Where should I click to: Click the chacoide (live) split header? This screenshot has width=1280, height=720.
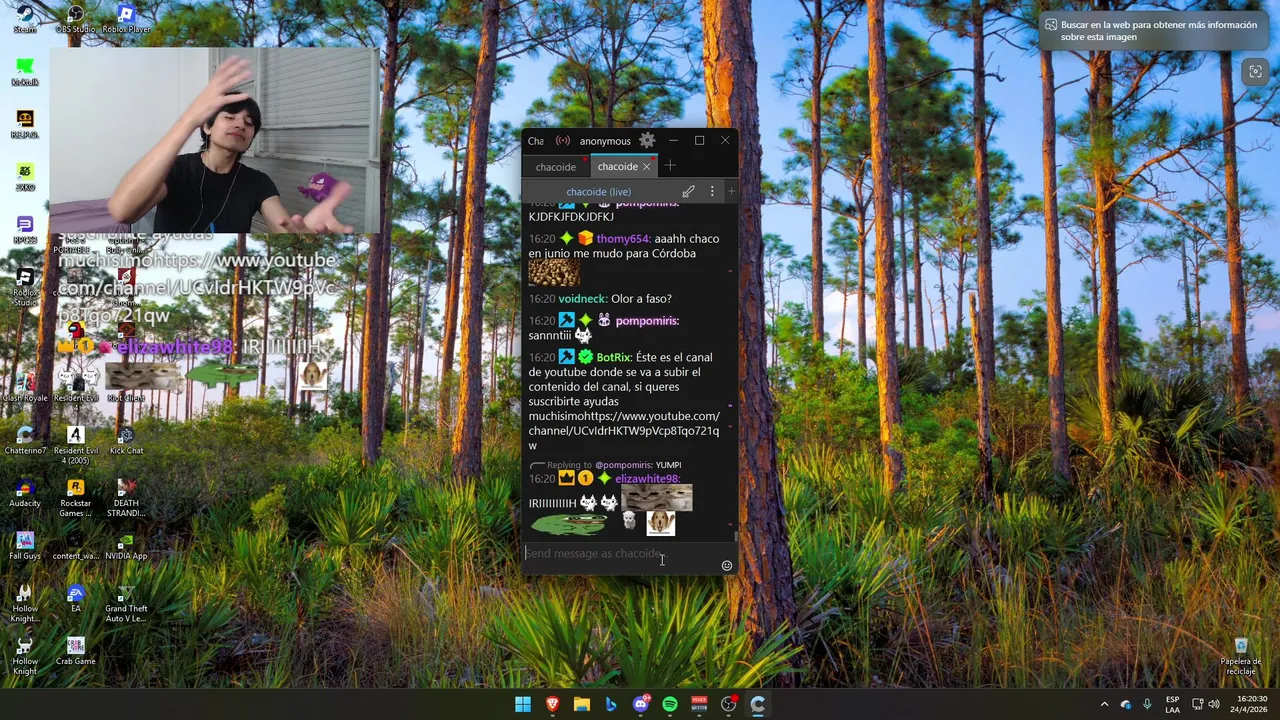point(598,192)
